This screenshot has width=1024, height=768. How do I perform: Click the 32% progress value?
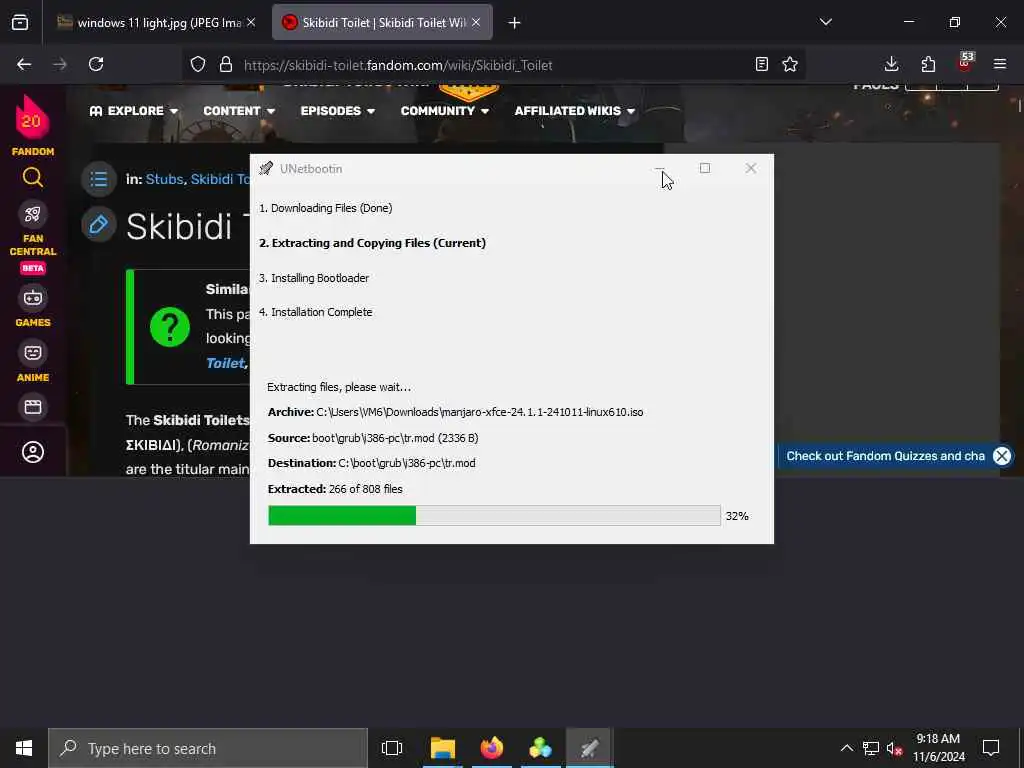coord(737,516)
